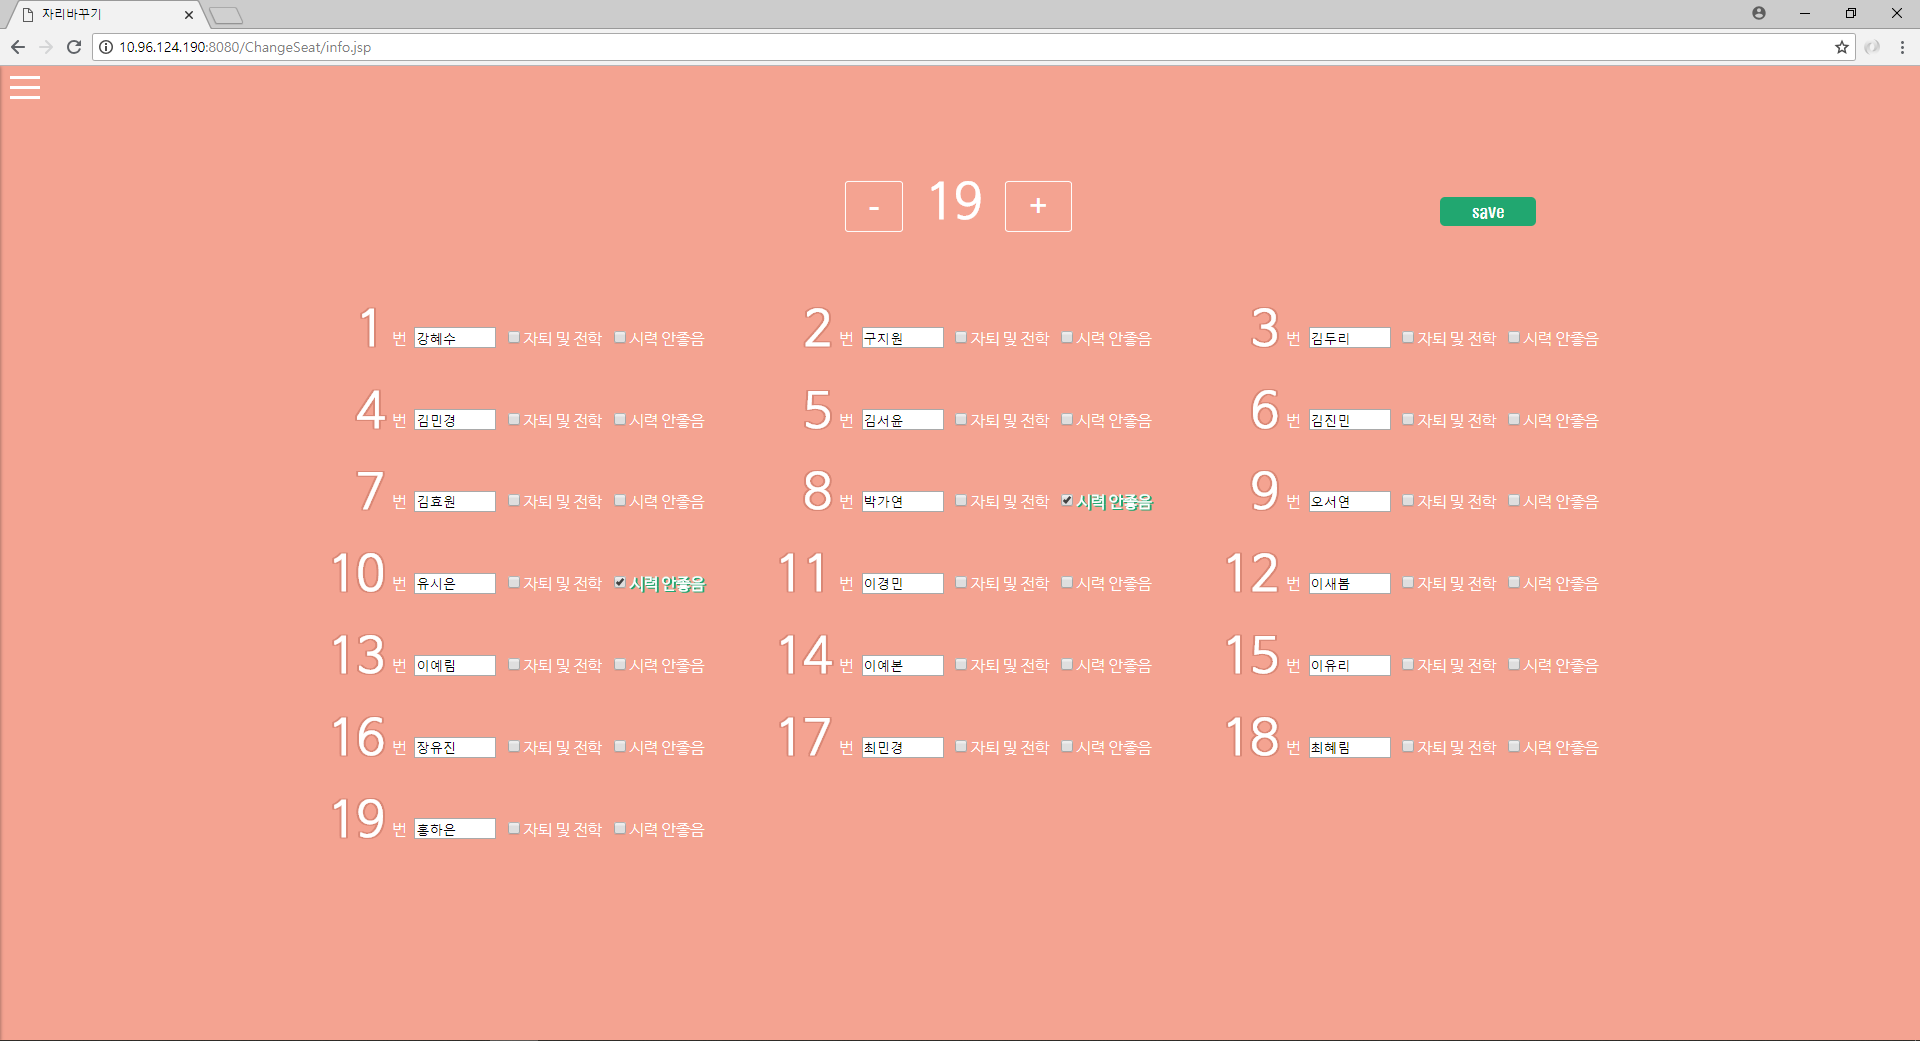Uncheck 시력 안좋음 for student 10 유시은

tap(618, 583)
